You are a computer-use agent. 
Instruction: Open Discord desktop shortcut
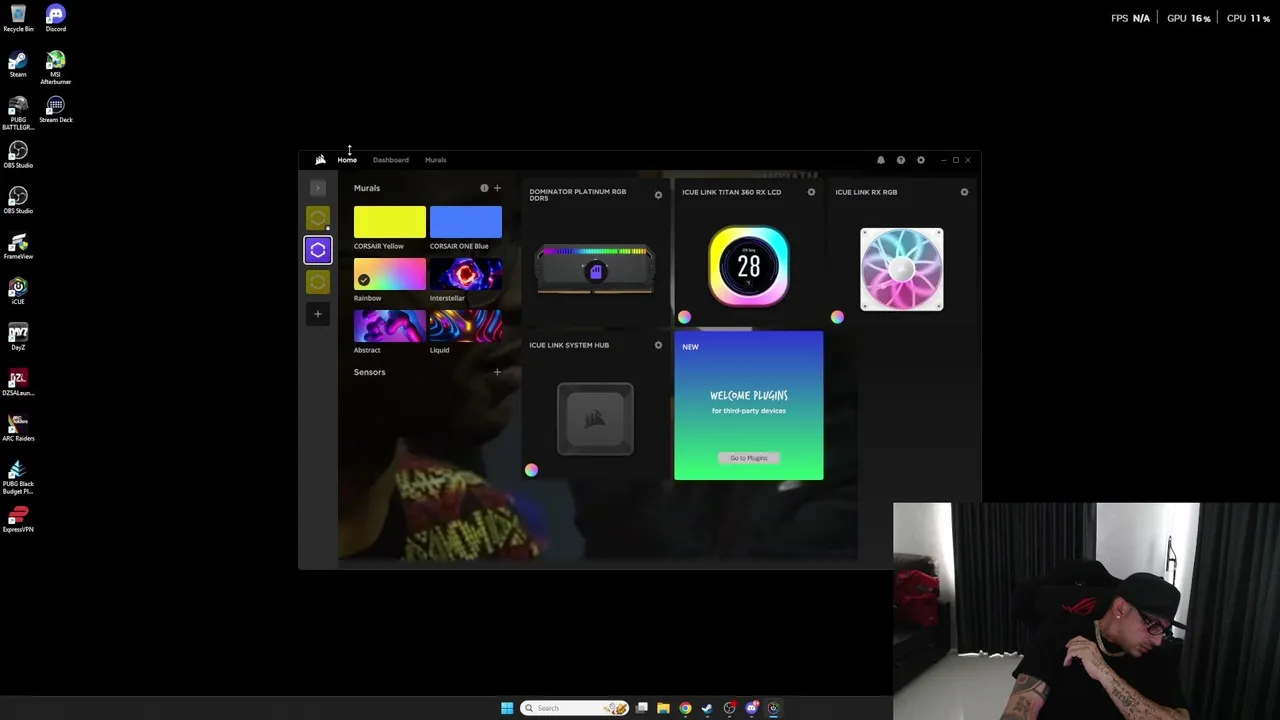(x=56, y=17)
